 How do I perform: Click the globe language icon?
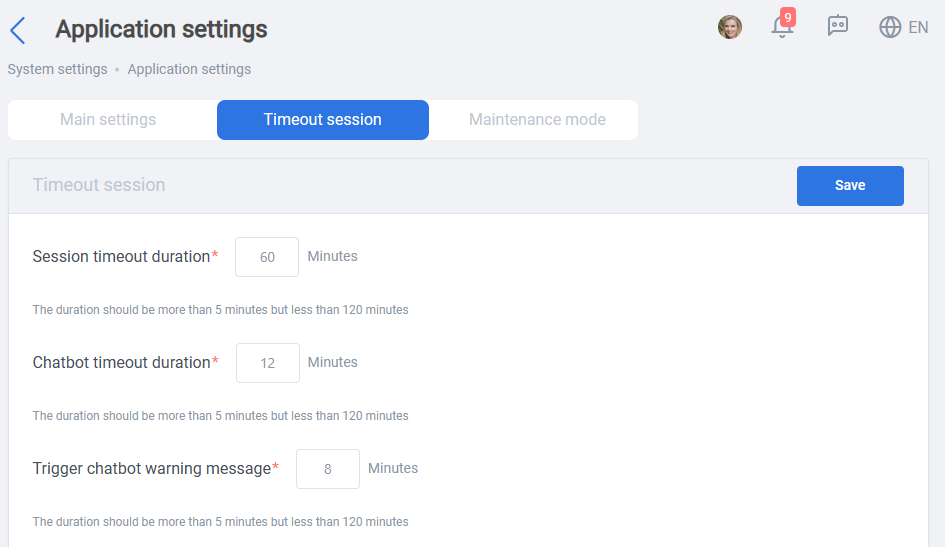pyautogui.click(x=890, y=27)
